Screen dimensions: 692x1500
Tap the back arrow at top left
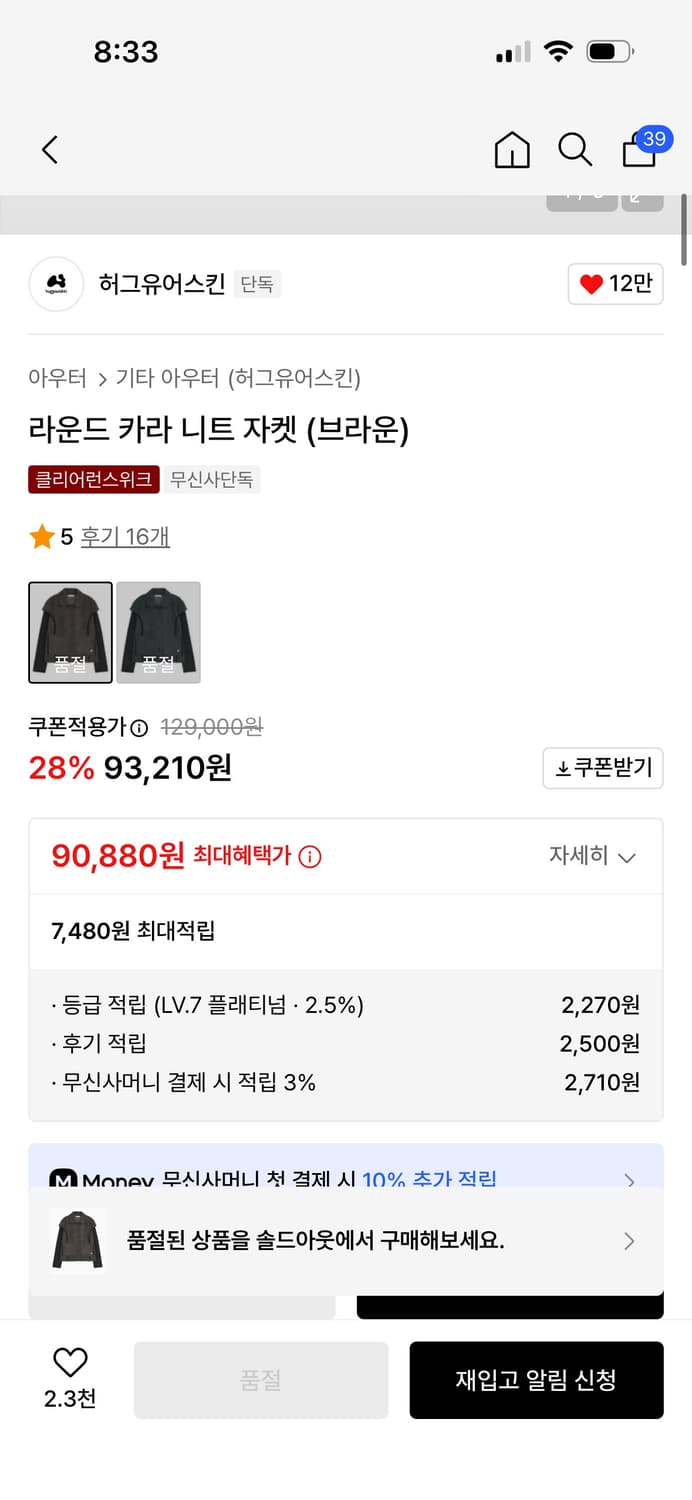50,149
